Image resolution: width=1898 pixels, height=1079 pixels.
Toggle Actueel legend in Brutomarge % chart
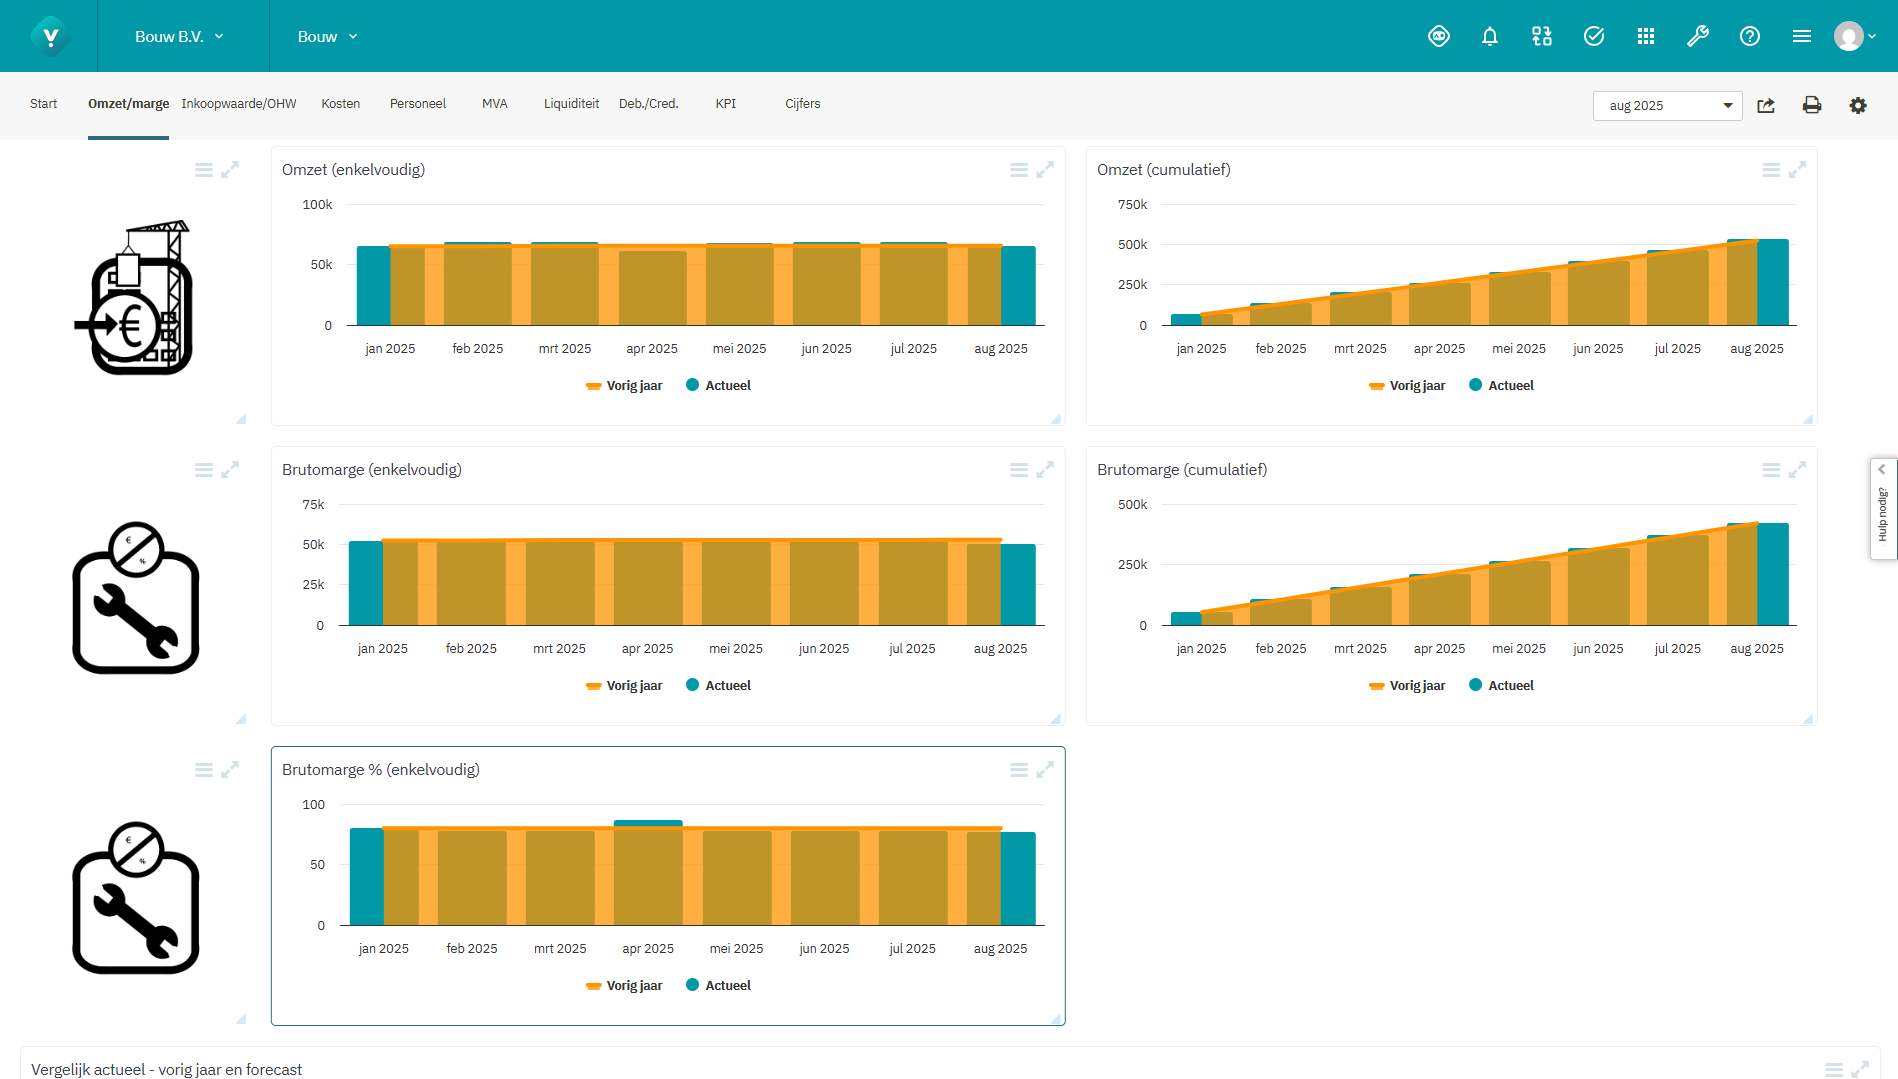click(718, 986)
